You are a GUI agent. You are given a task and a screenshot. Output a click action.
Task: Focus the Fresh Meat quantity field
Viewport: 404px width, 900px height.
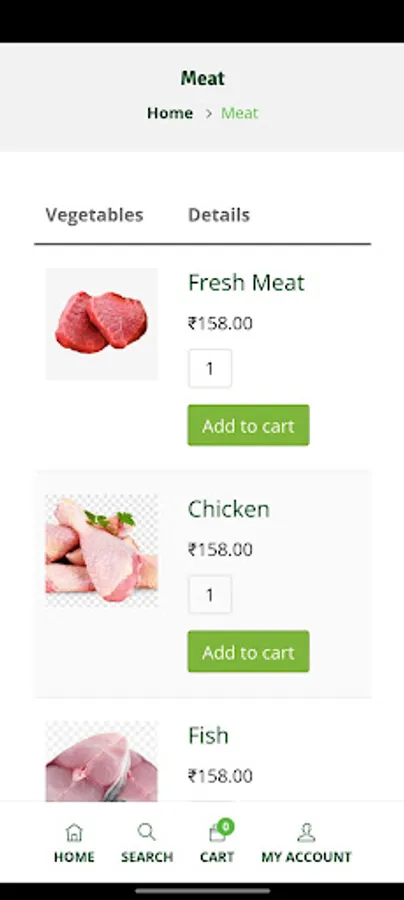coord(210,368)
